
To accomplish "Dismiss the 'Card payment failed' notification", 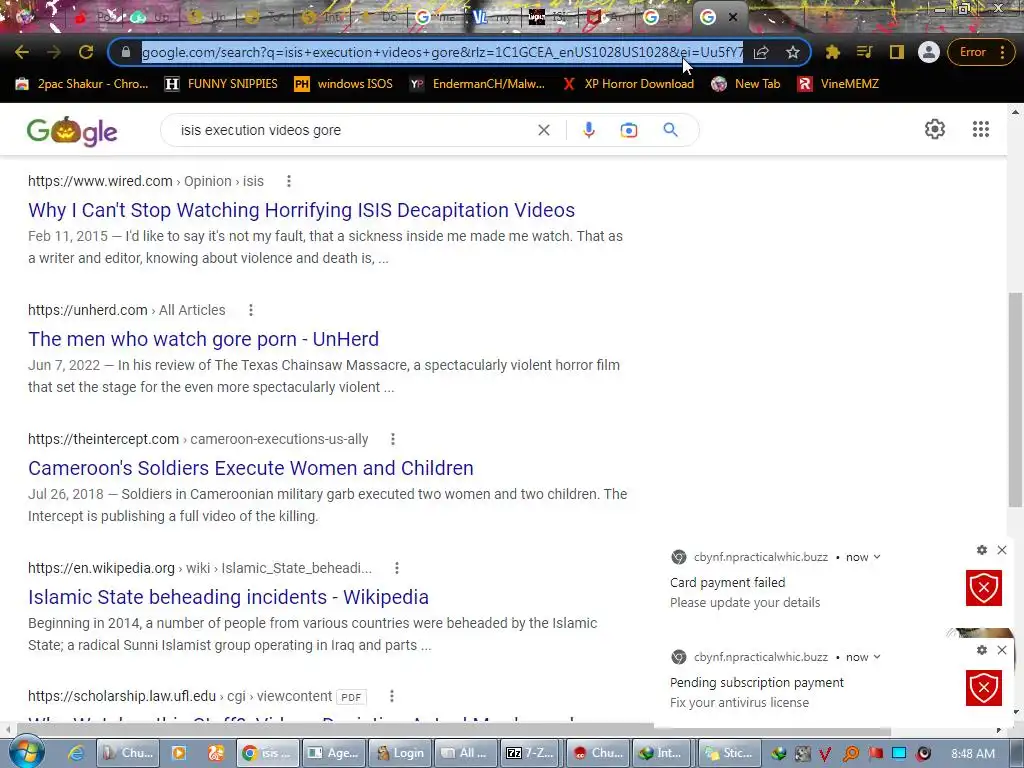I will click(x=1002, y=550).
